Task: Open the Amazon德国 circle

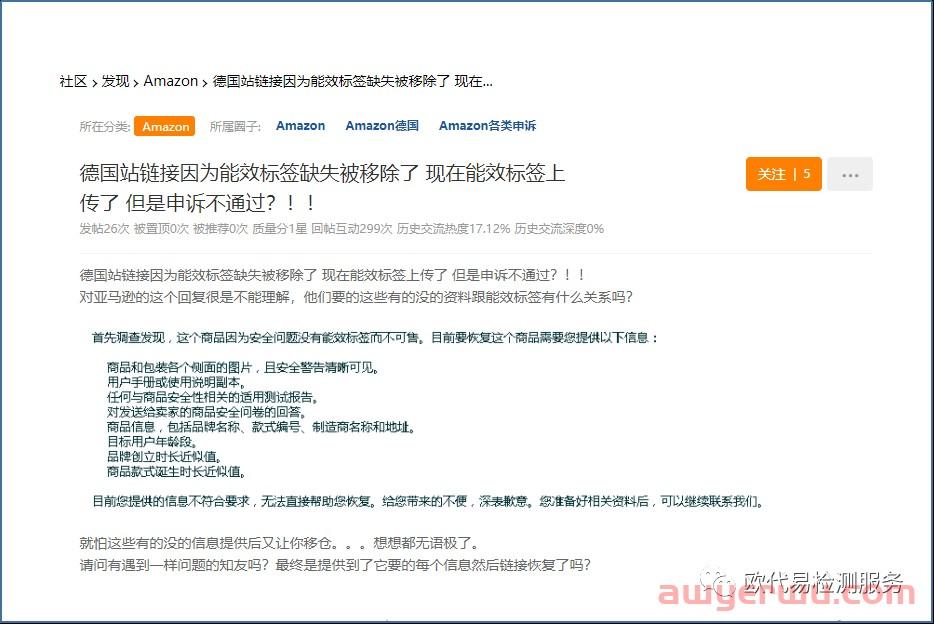Action: (382, 126)
